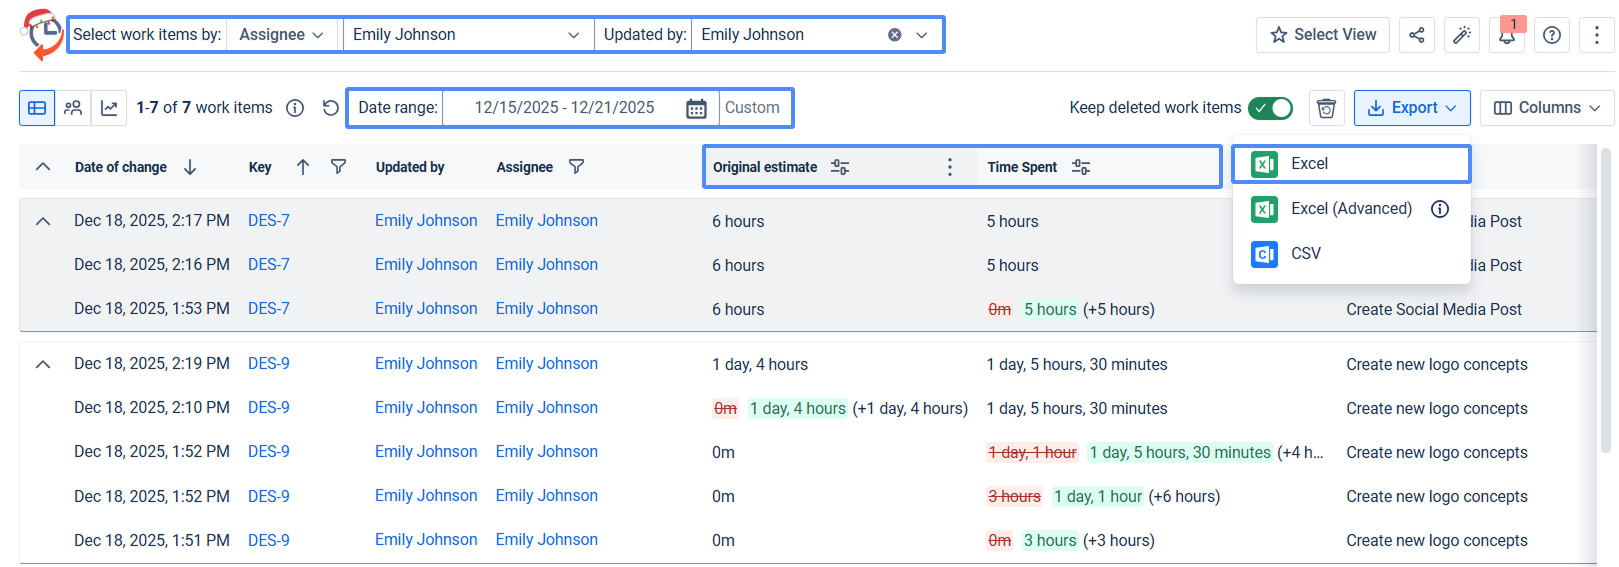Viewport: 1619px width, 567px height.
Task: Collapse the DES-9 group
Action: point(43,364)
